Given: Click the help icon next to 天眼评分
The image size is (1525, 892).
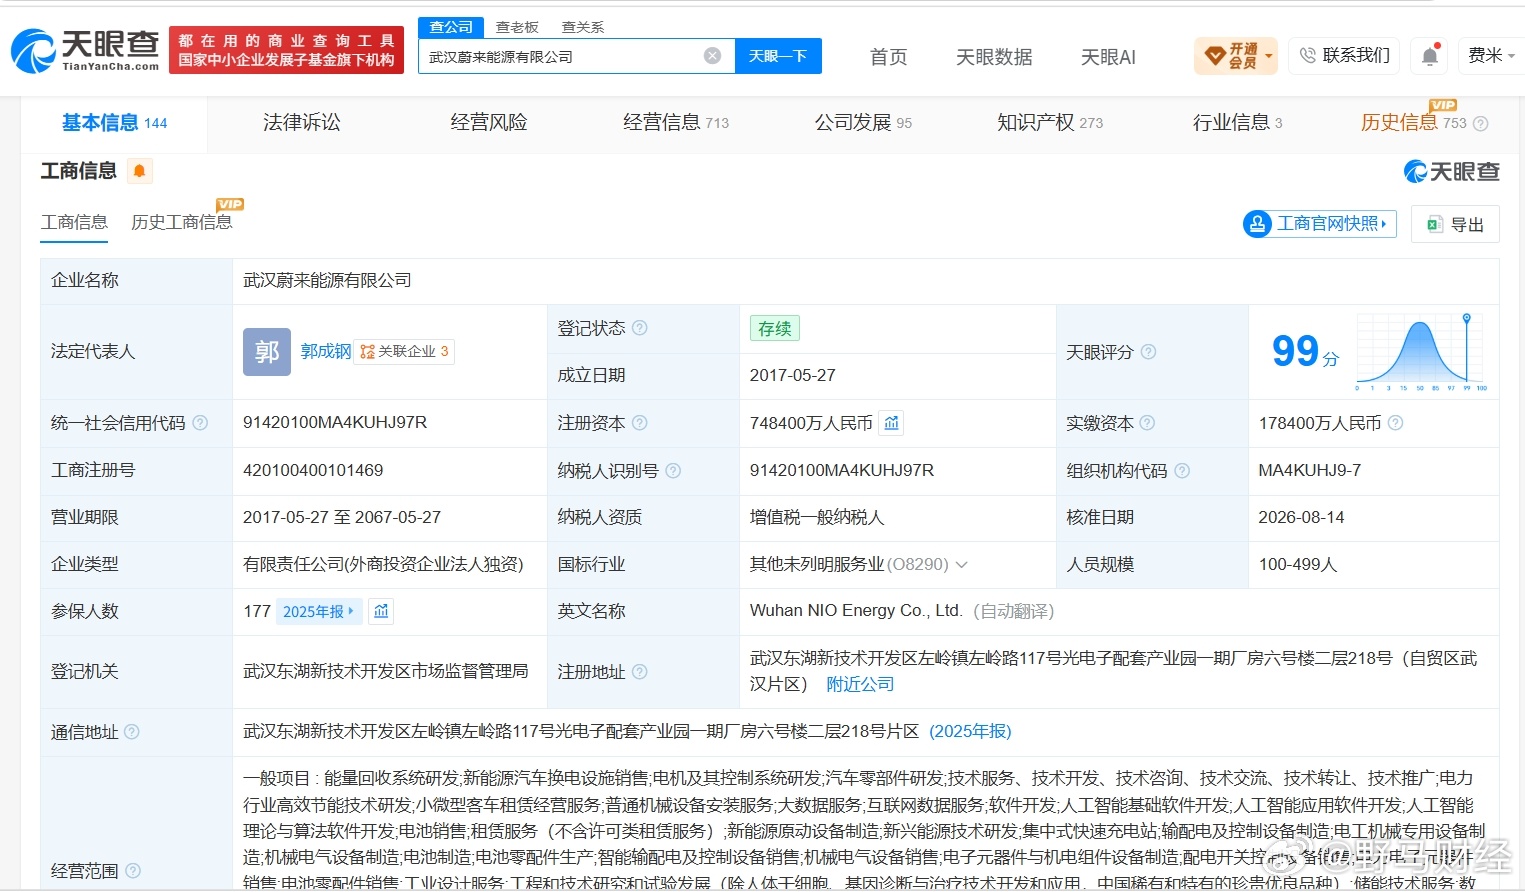Looking at the screenshot, I should tap(1148, 352).
